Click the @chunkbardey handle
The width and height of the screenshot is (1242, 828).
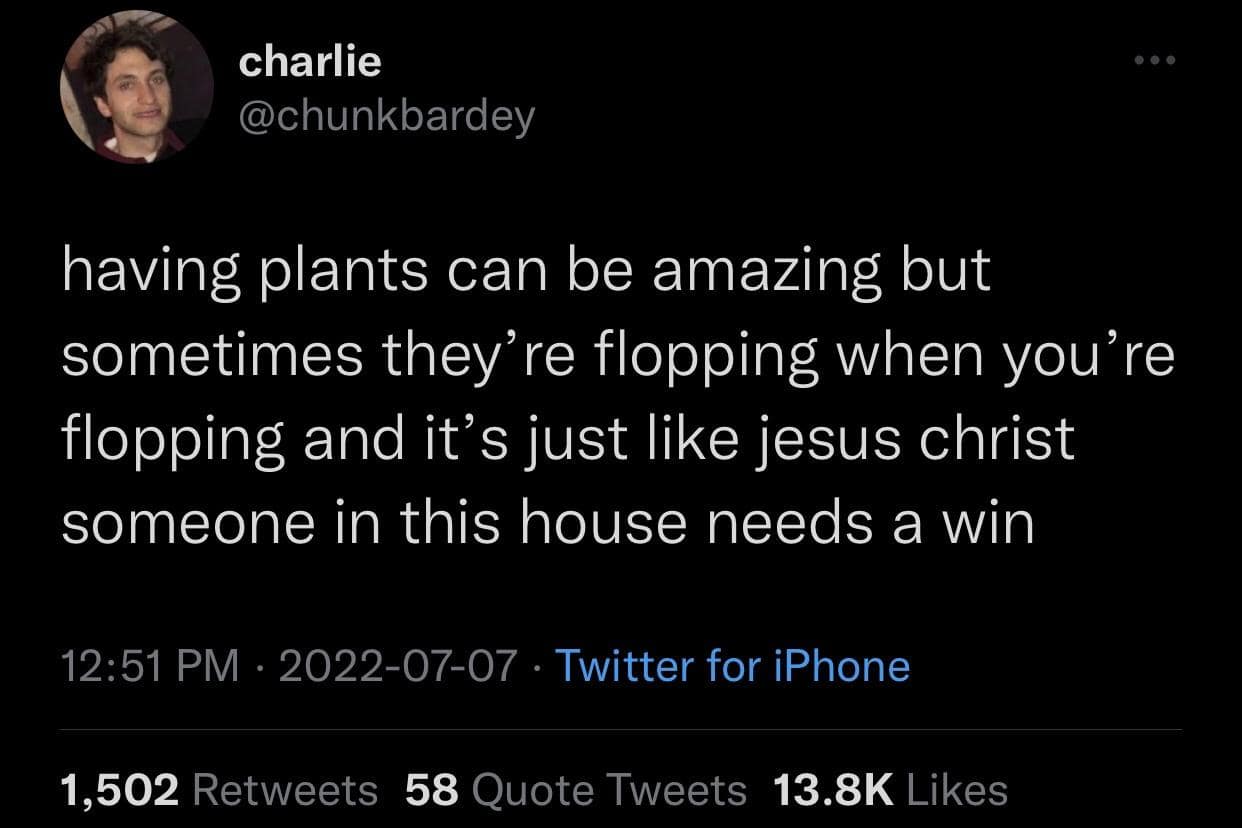pyautogui.click(x=387, y=118)
